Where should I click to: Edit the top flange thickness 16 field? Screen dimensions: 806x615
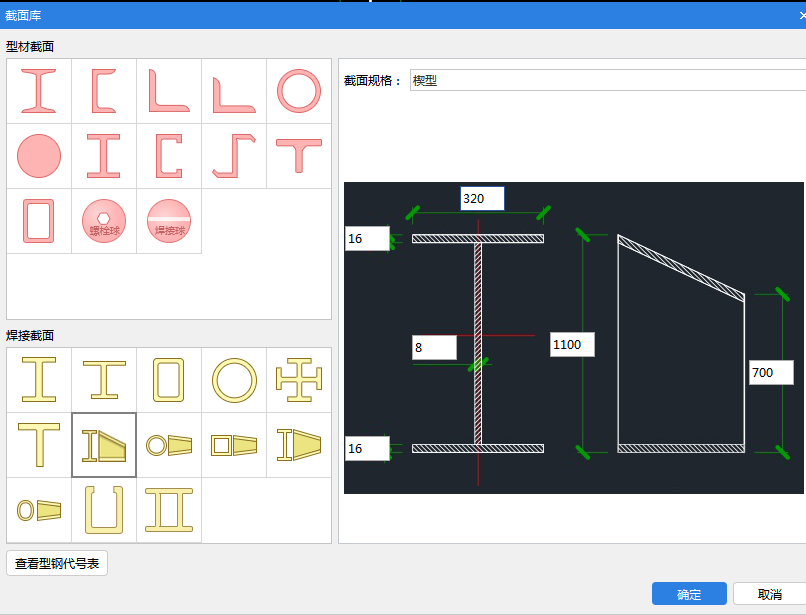[x=367, y=239]
